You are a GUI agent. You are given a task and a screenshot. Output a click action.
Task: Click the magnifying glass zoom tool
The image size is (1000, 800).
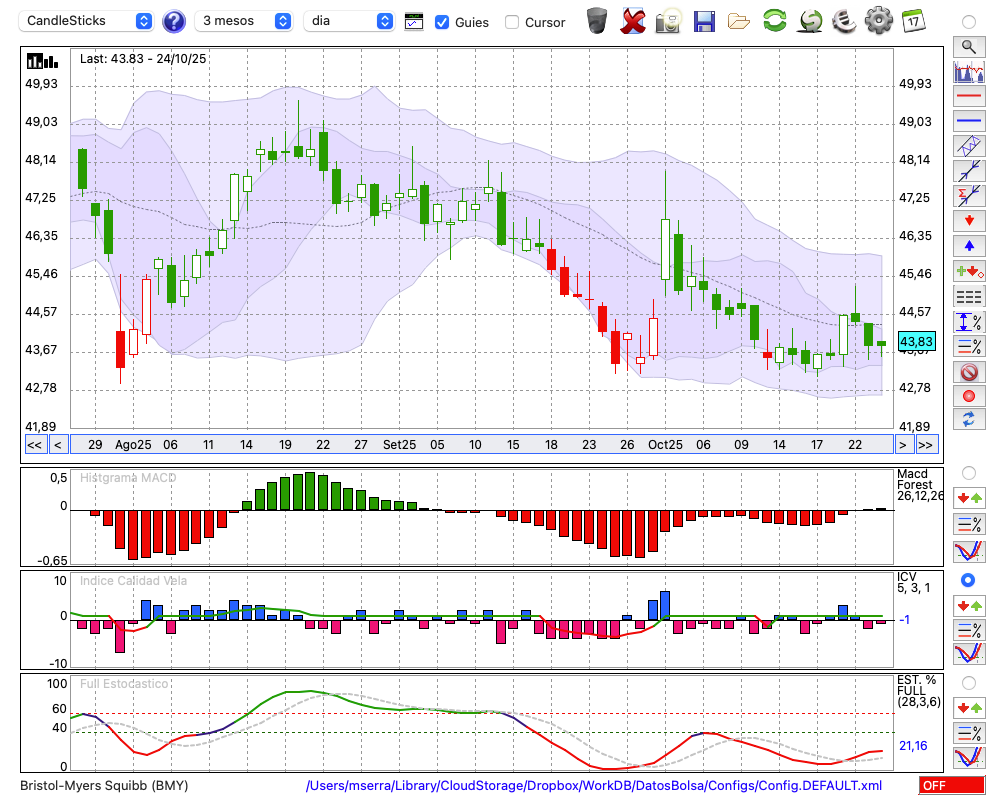pyautogui.click(x=968, y=46)
